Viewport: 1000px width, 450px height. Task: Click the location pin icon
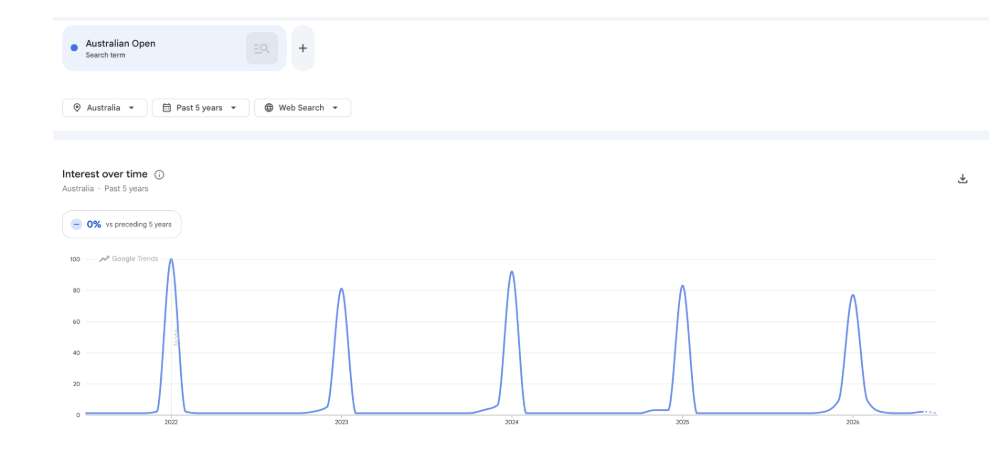click(77, 108)
